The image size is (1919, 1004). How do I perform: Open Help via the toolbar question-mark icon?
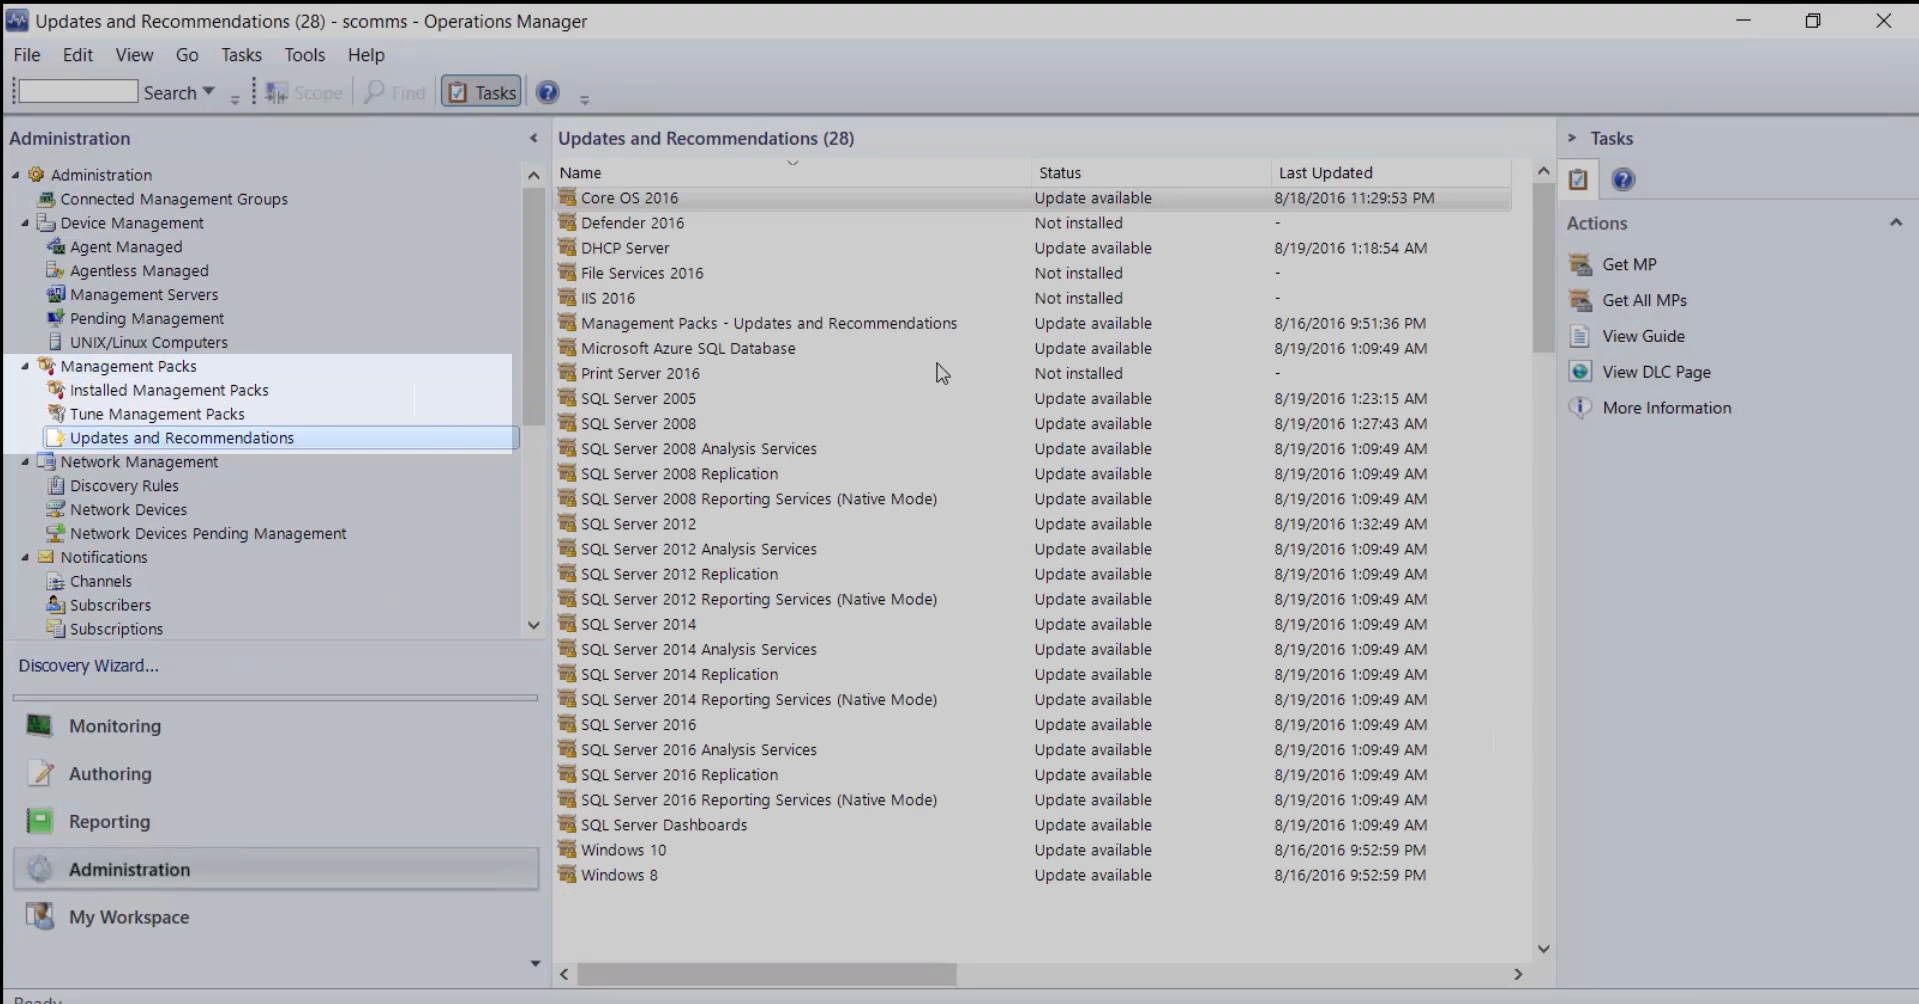pyautogui.click(x=547, y=93)
